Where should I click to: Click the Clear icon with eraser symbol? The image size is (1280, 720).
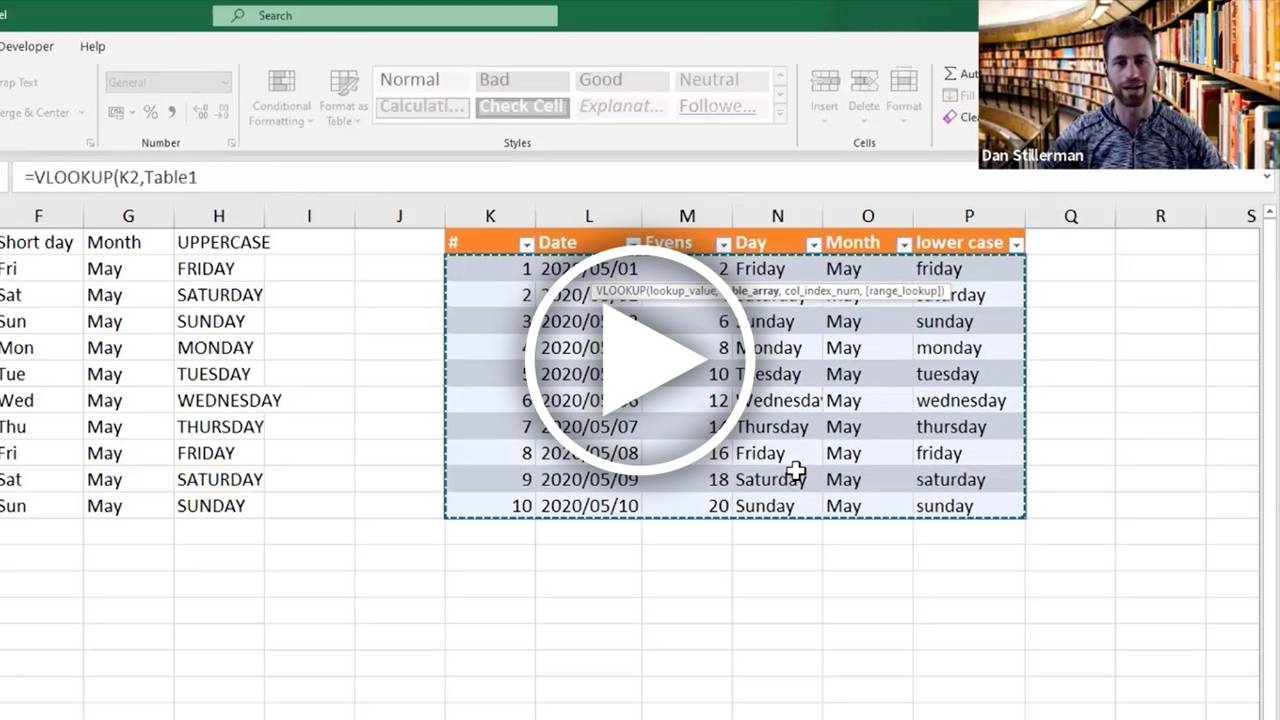[x=948, y=117]
